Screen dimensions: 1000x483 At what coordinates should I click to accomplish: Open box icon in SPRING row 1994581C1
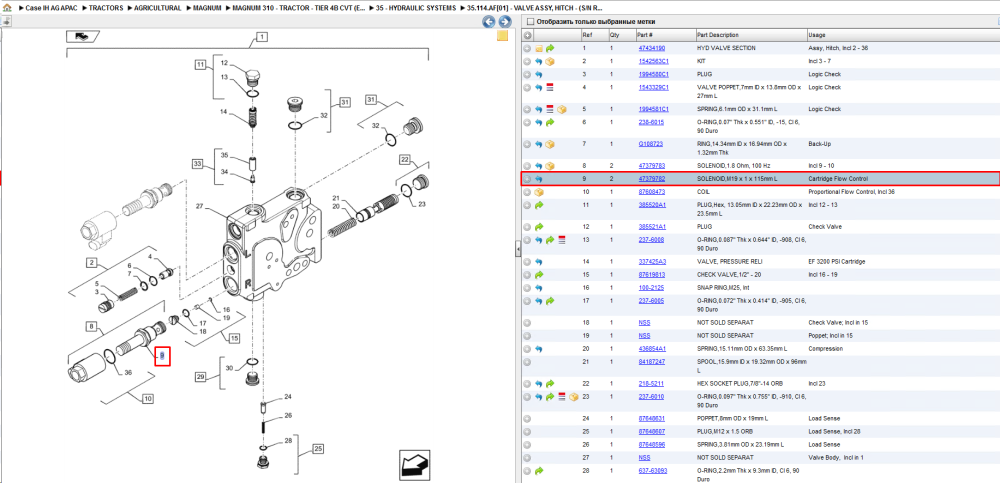click(x=561, y=109)
